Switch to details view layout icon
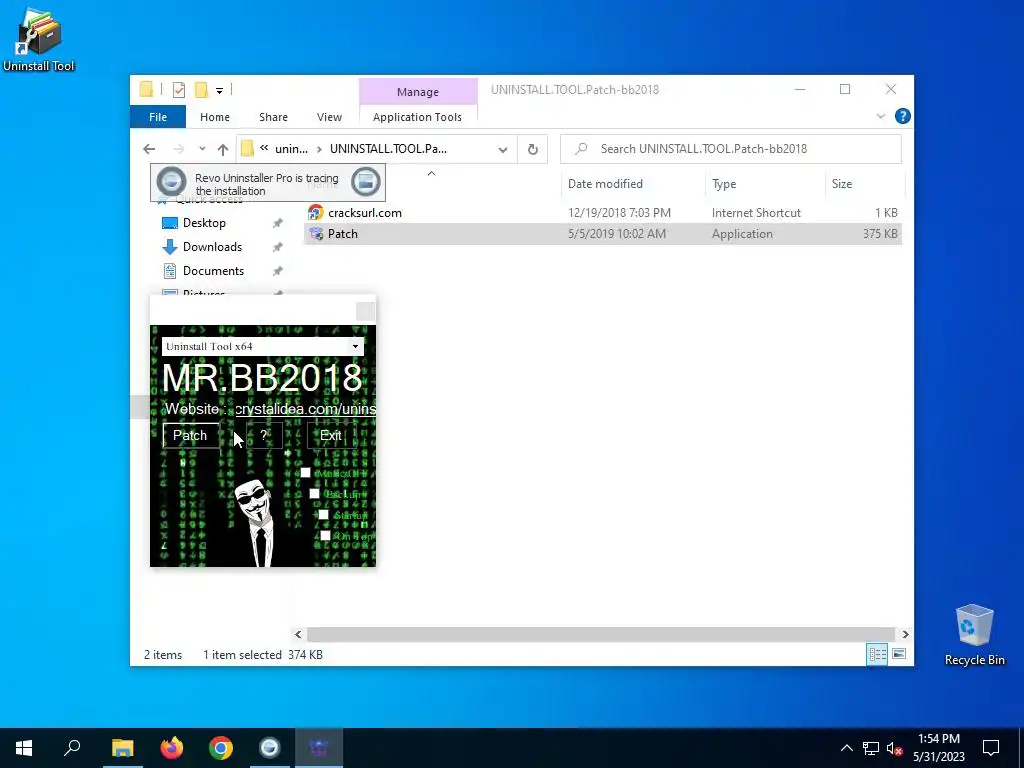The image size is (1024, 768). pyautogui.click(x=877, y=654)
